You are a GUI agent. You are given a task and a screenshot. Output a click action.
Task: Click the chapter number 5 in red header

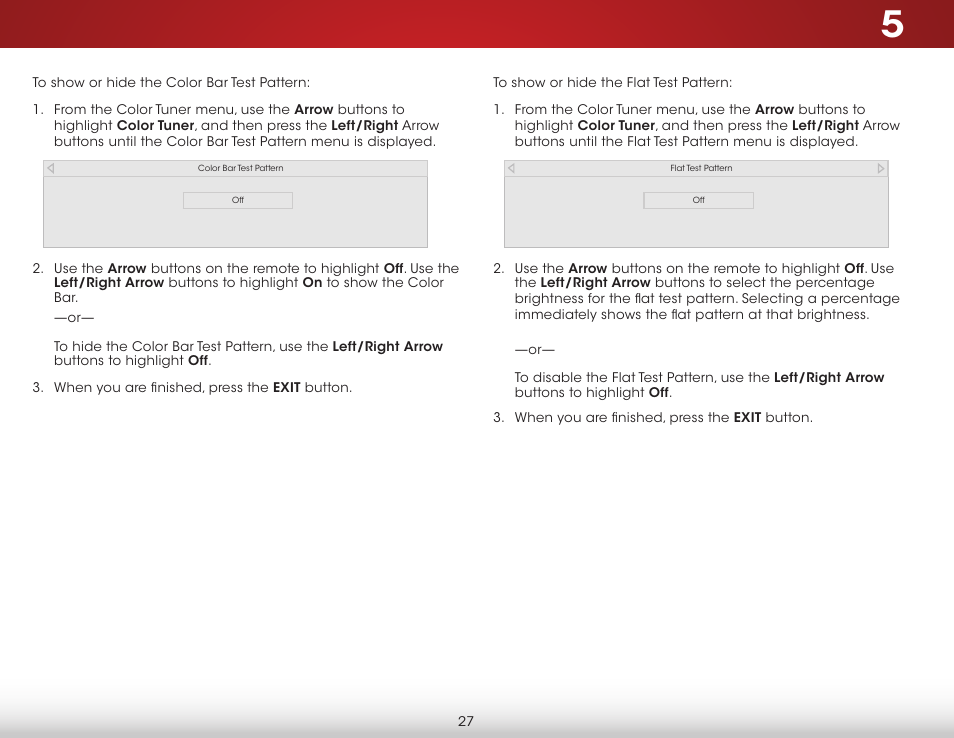(892, 25)
